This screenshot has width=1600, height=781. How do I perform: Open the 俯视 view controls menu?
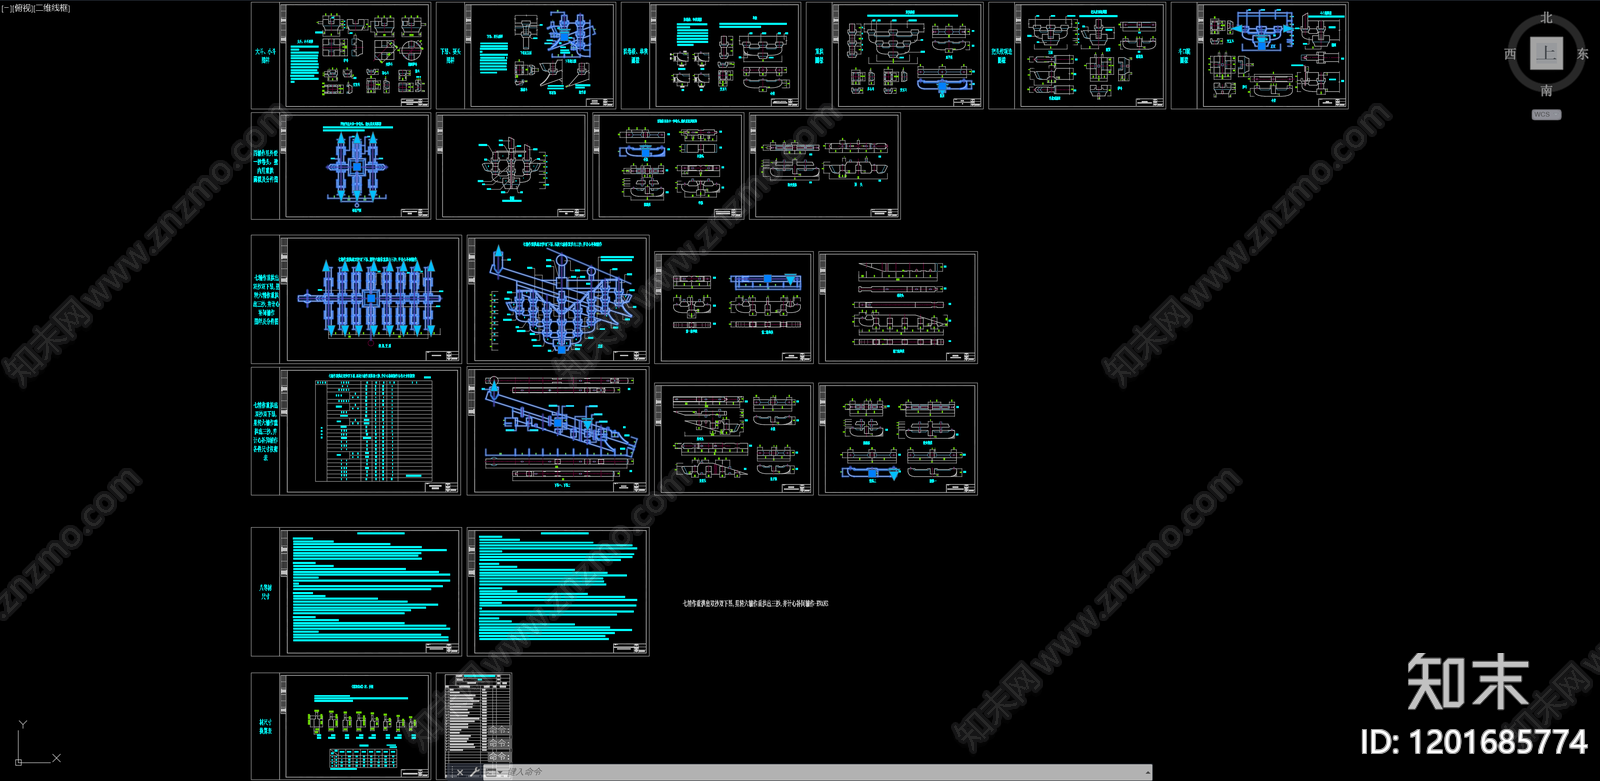[x=22, y=8]
